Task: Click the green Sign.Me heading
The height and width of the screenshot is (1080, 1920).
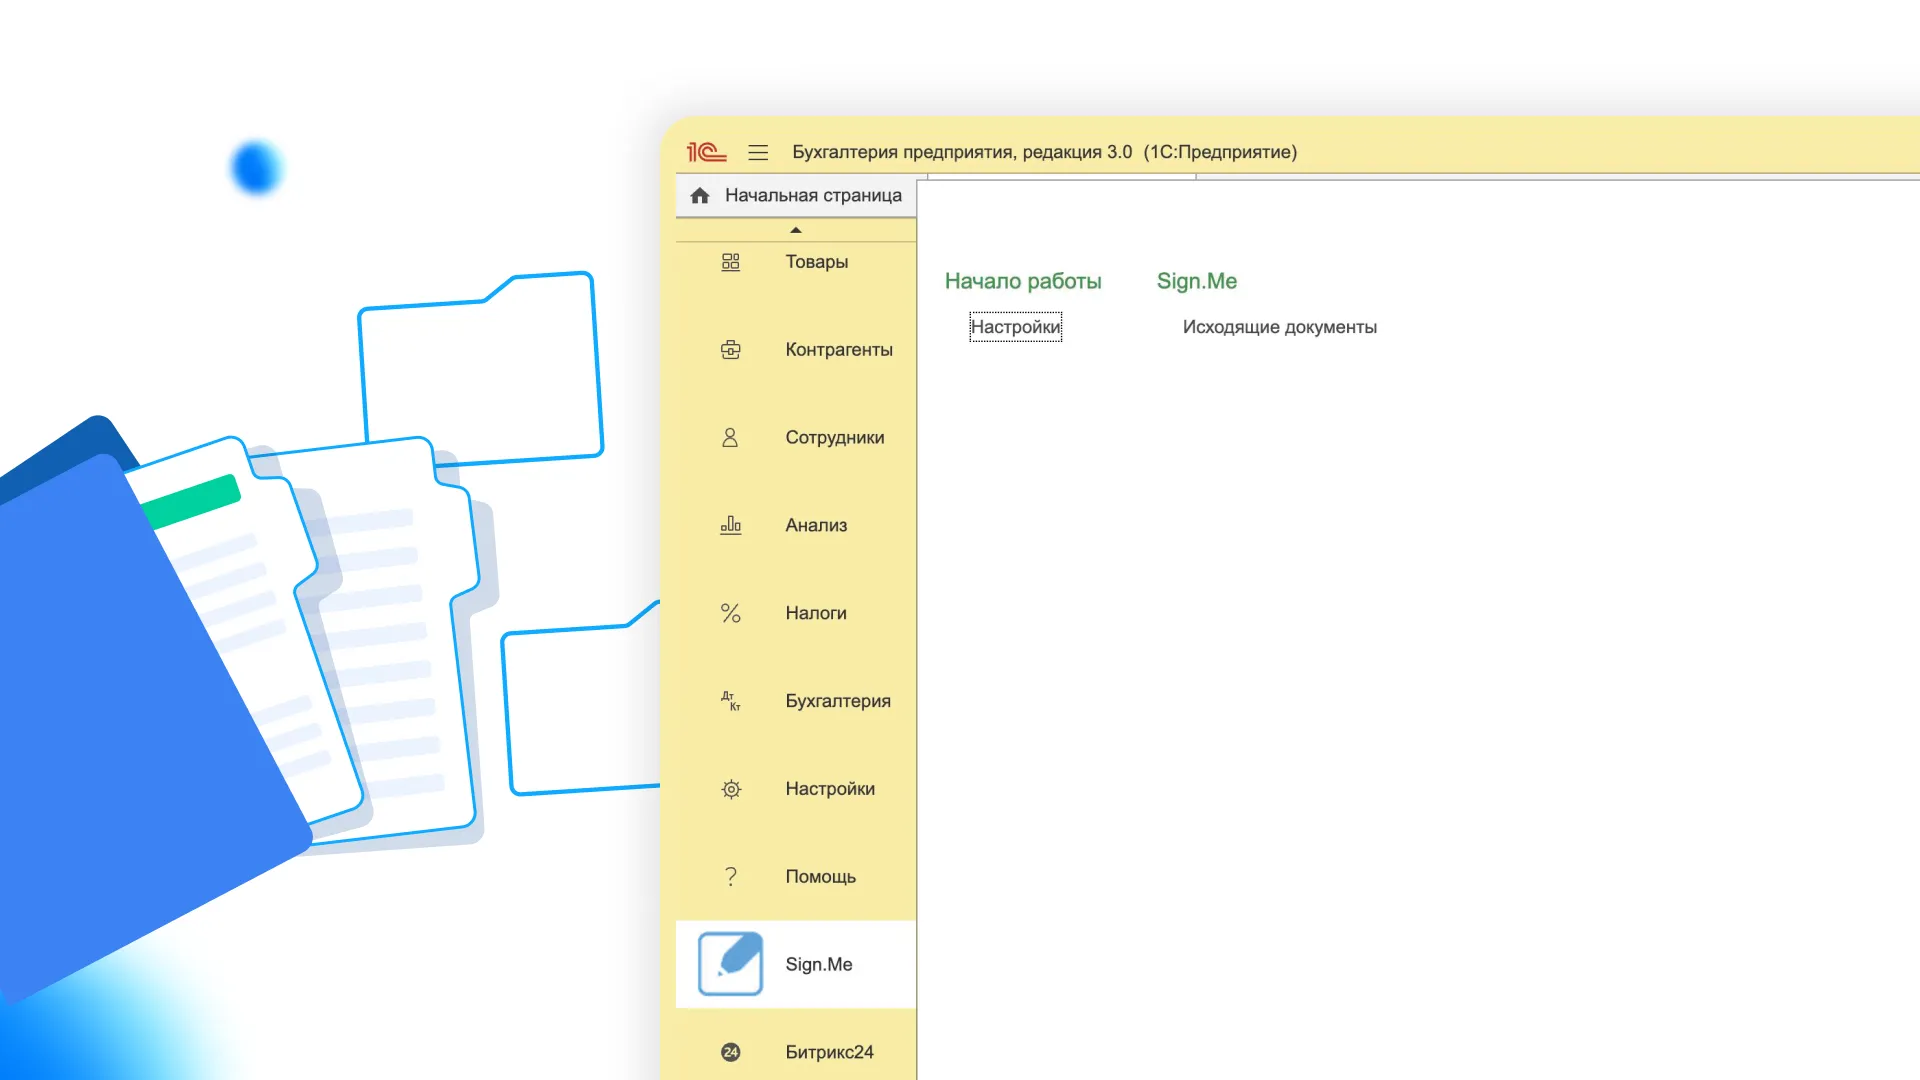Action: tap(1196, 281)
